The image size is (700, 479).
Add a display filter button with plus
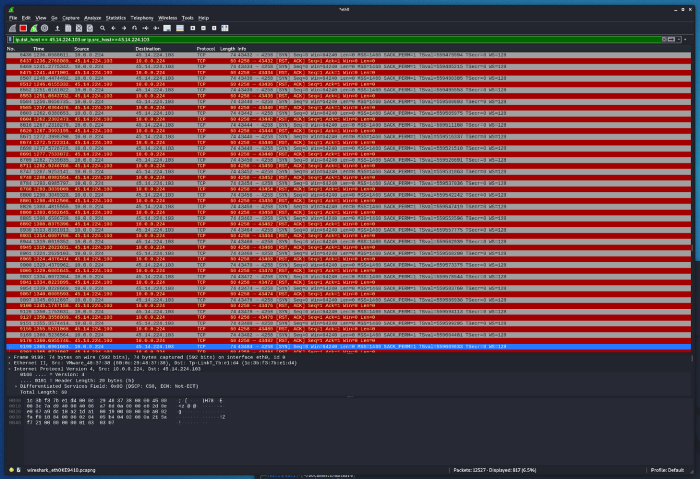(x=686, y=40)
